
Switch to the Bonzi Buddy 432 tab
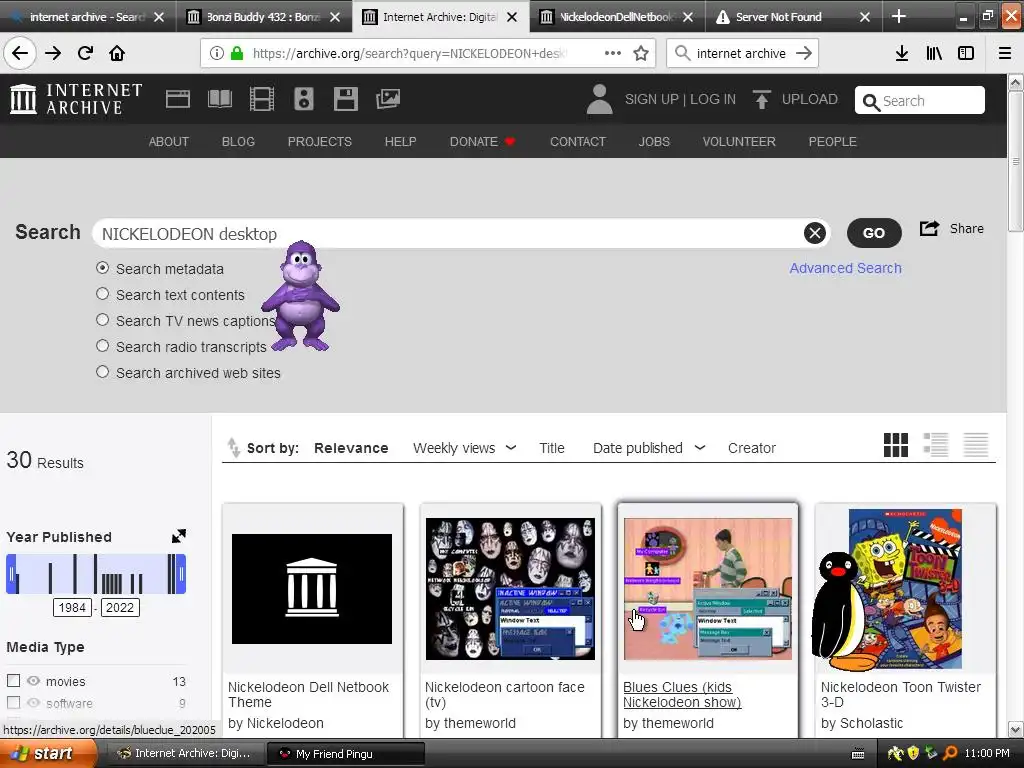(264, 16)
